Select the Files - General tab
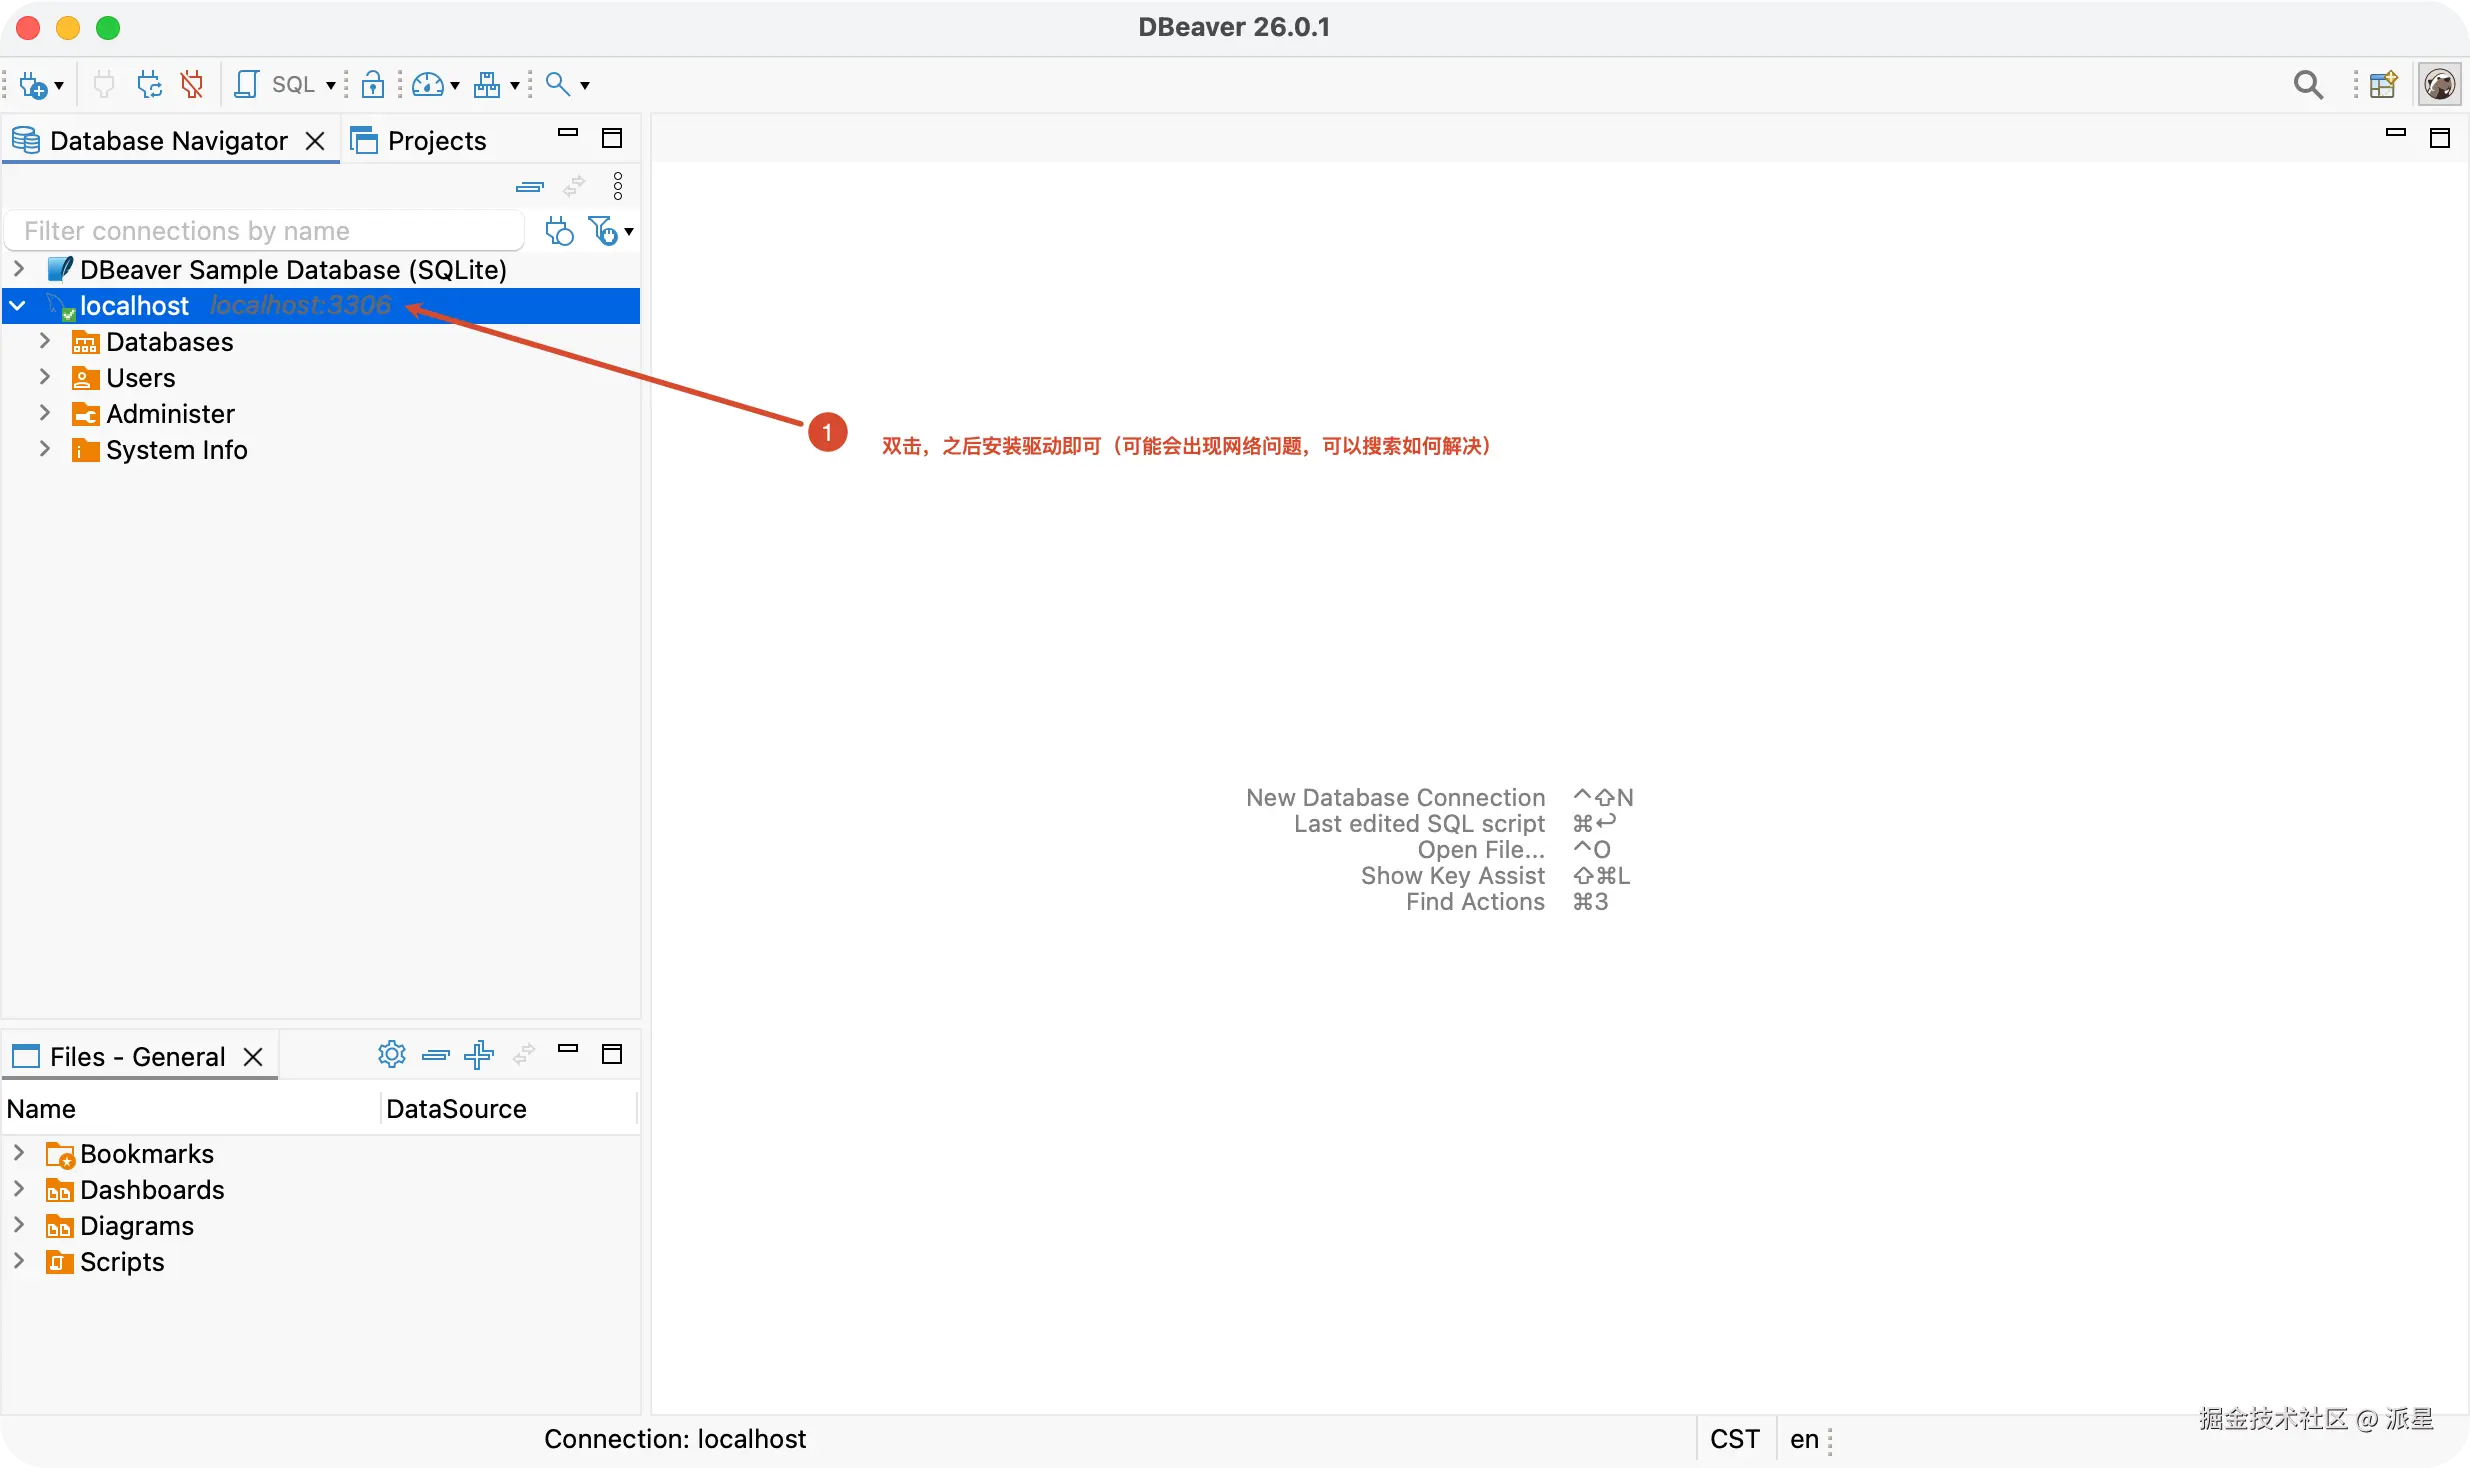The height and width of the screenshot is (1468, 2470). point(137,1057)
